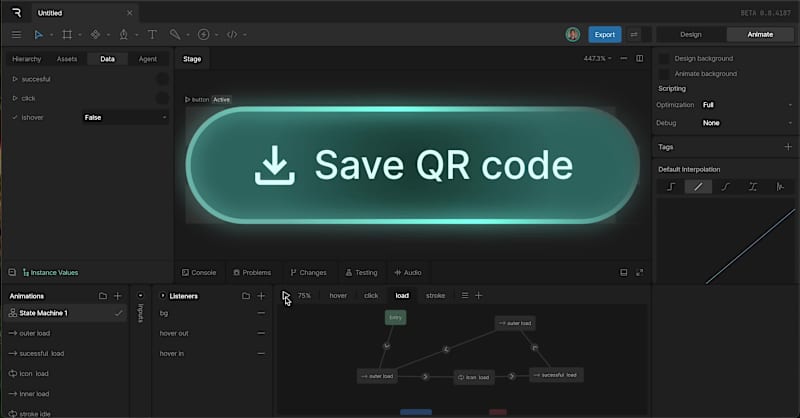Select Hold interpolation icon
The width and height of the screenshot is (800, 418).
671,187
